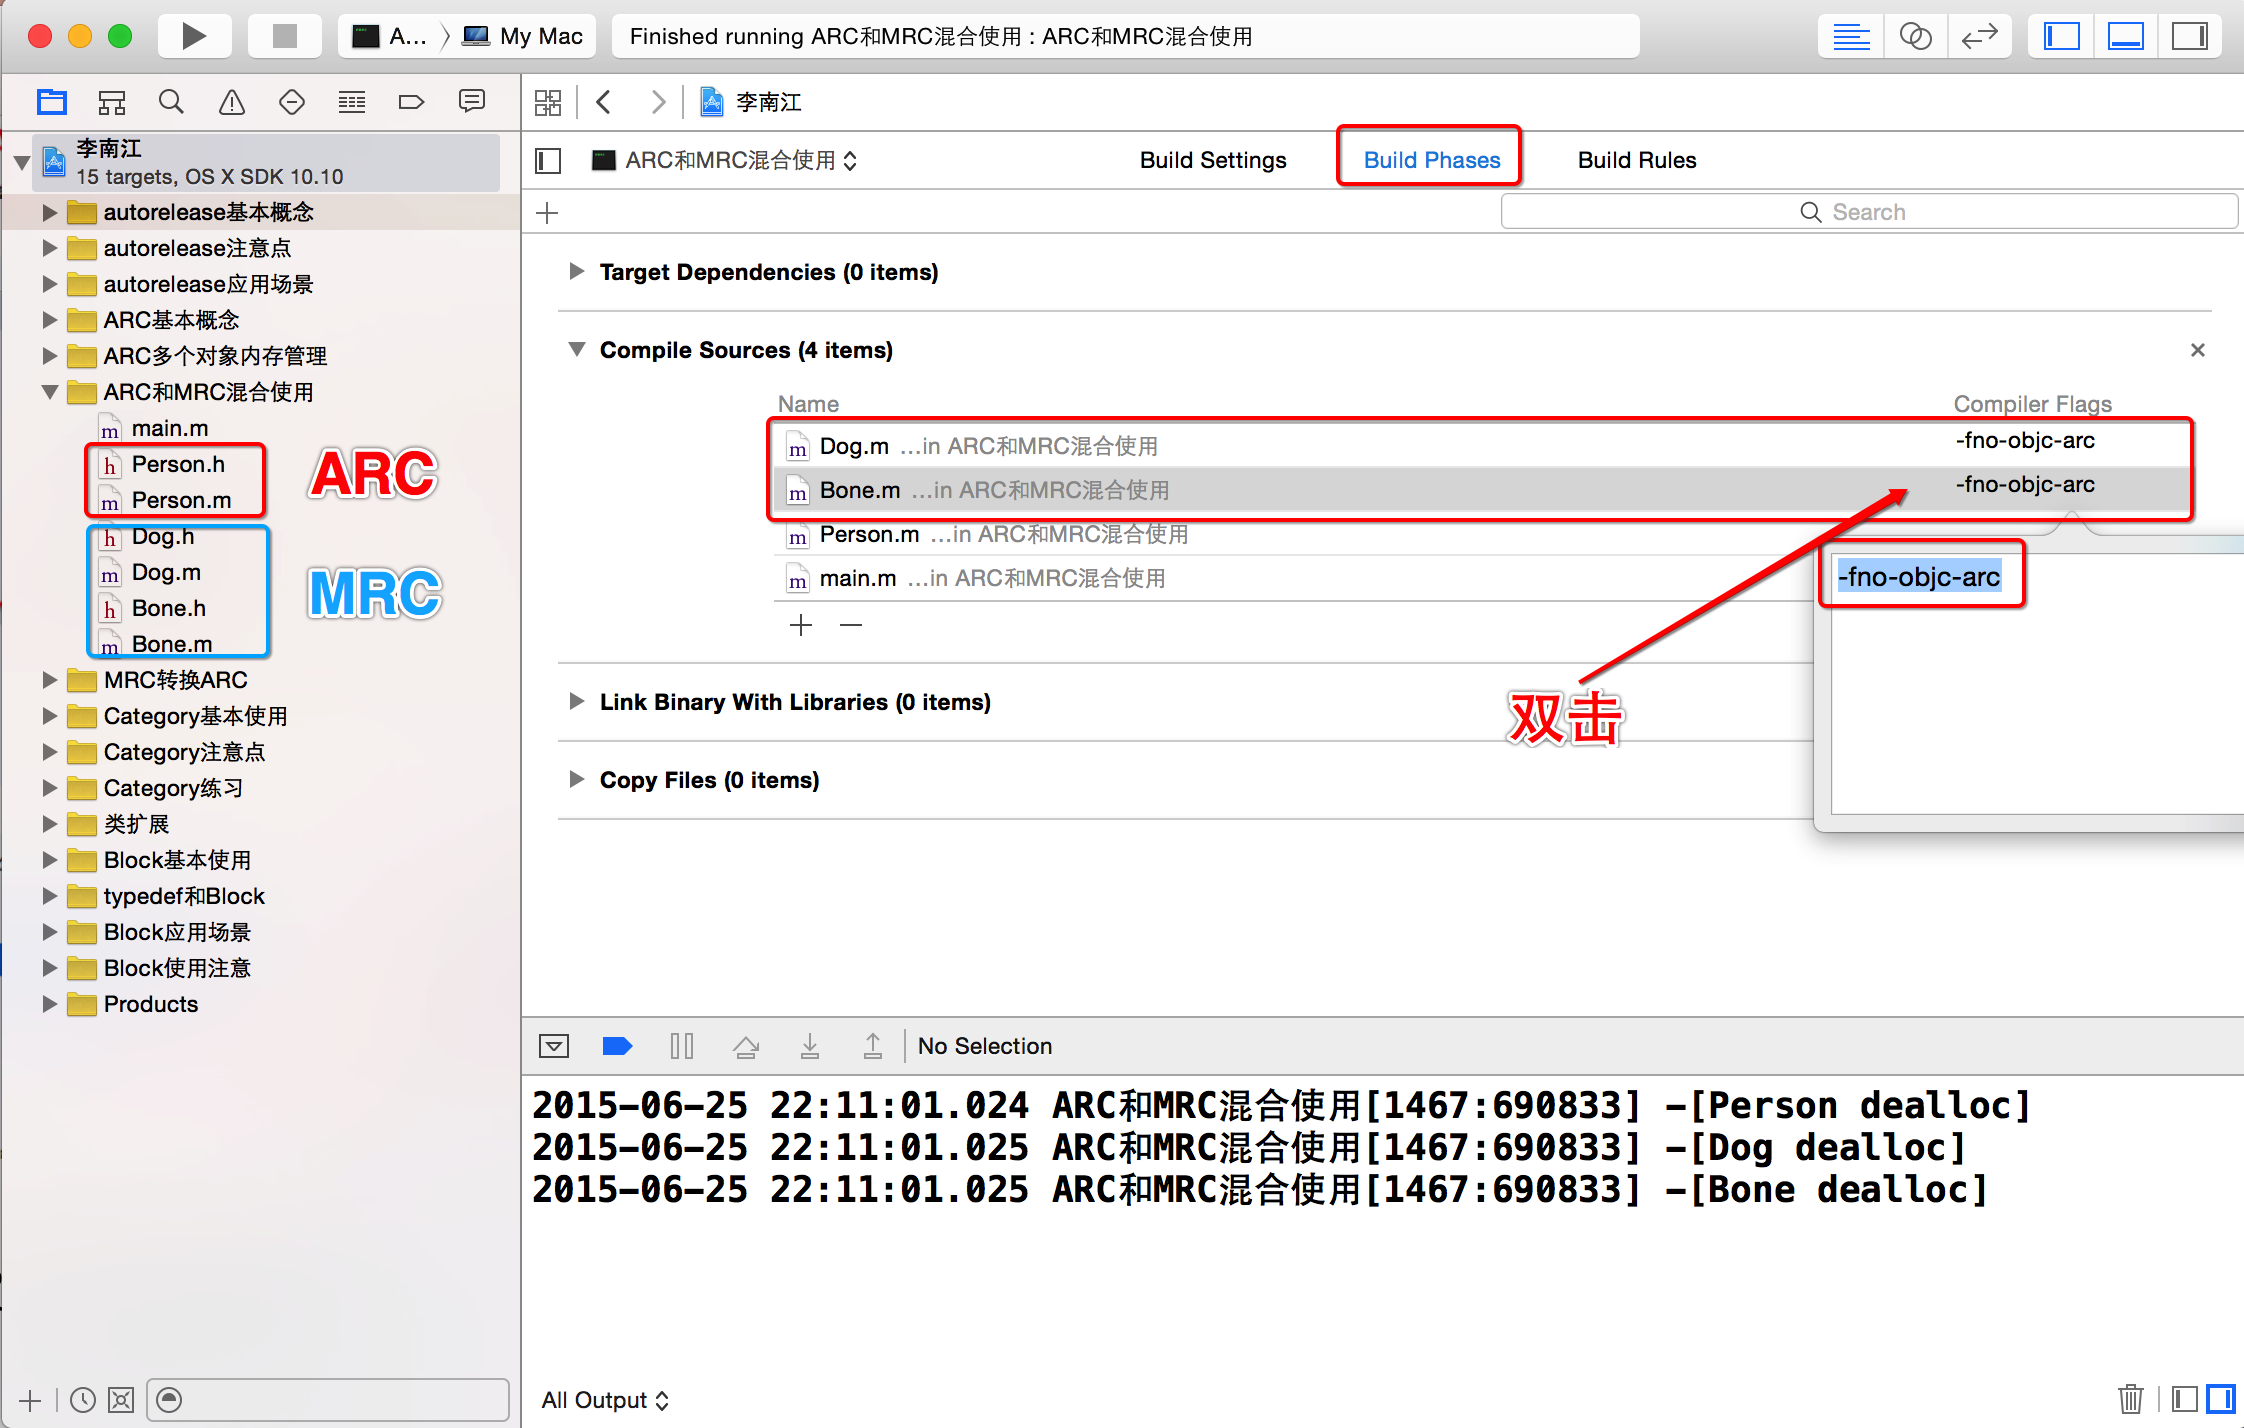
Task: Collapse Compile Sources section
Action: pyautogui.click(x=576, y=349)
